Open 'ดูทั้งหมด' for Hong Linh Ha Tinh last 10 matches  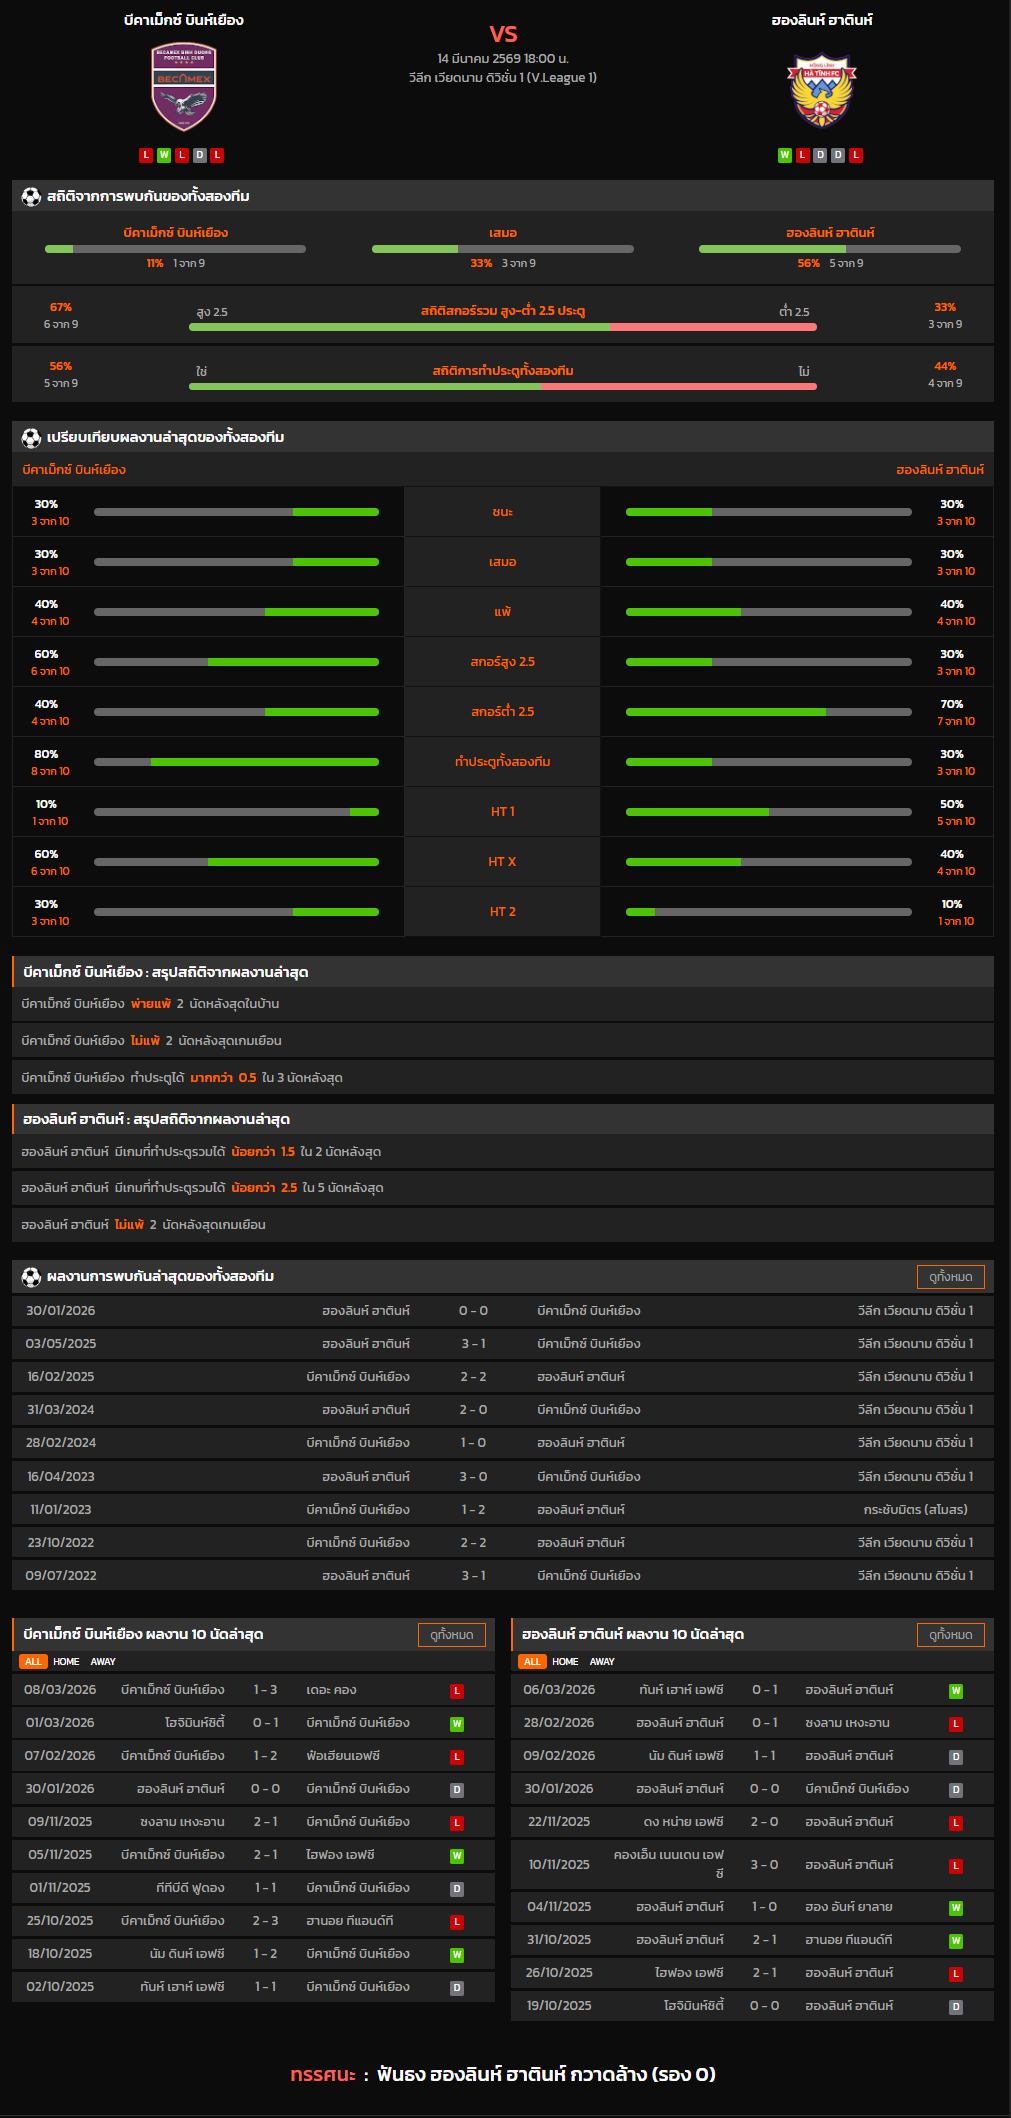(950, 1635)
